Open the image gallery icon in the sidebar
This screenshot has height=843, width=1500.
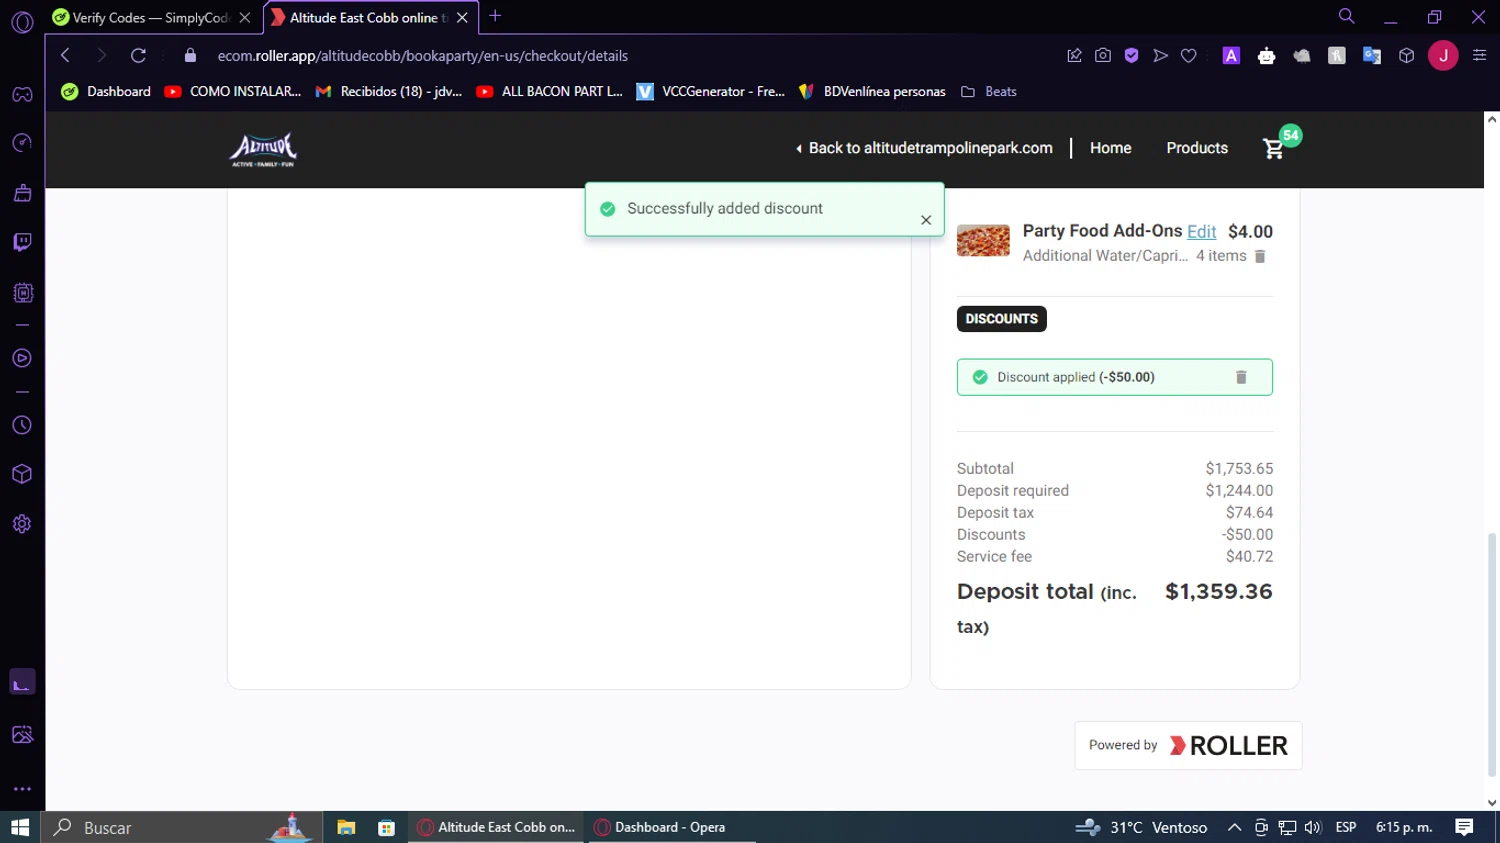click(22, 735)
